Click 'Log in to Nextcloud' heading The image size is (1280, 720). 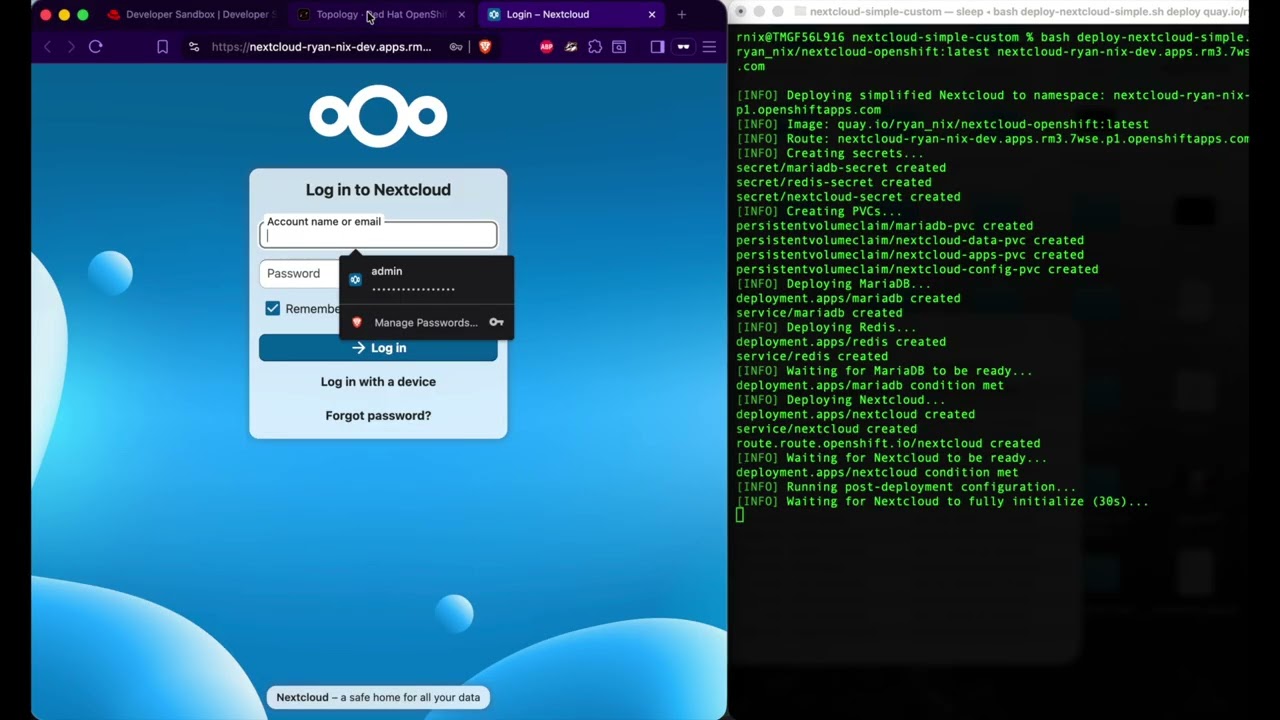378,190
